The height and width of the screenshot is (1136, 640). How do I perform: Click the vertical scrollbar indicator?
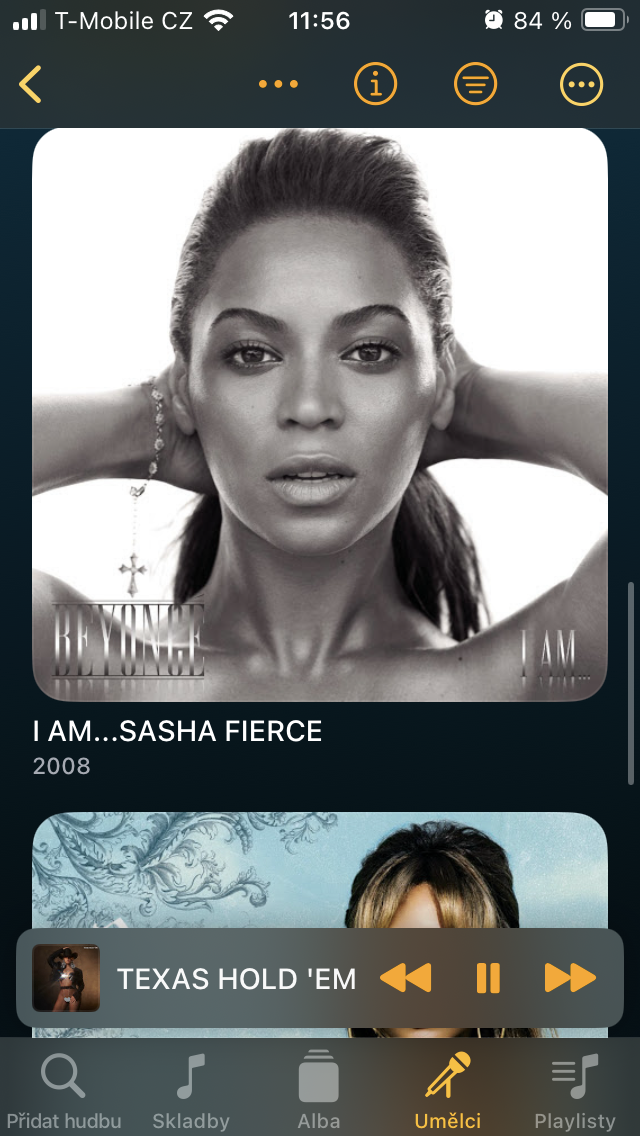click(x=631, y=681)
